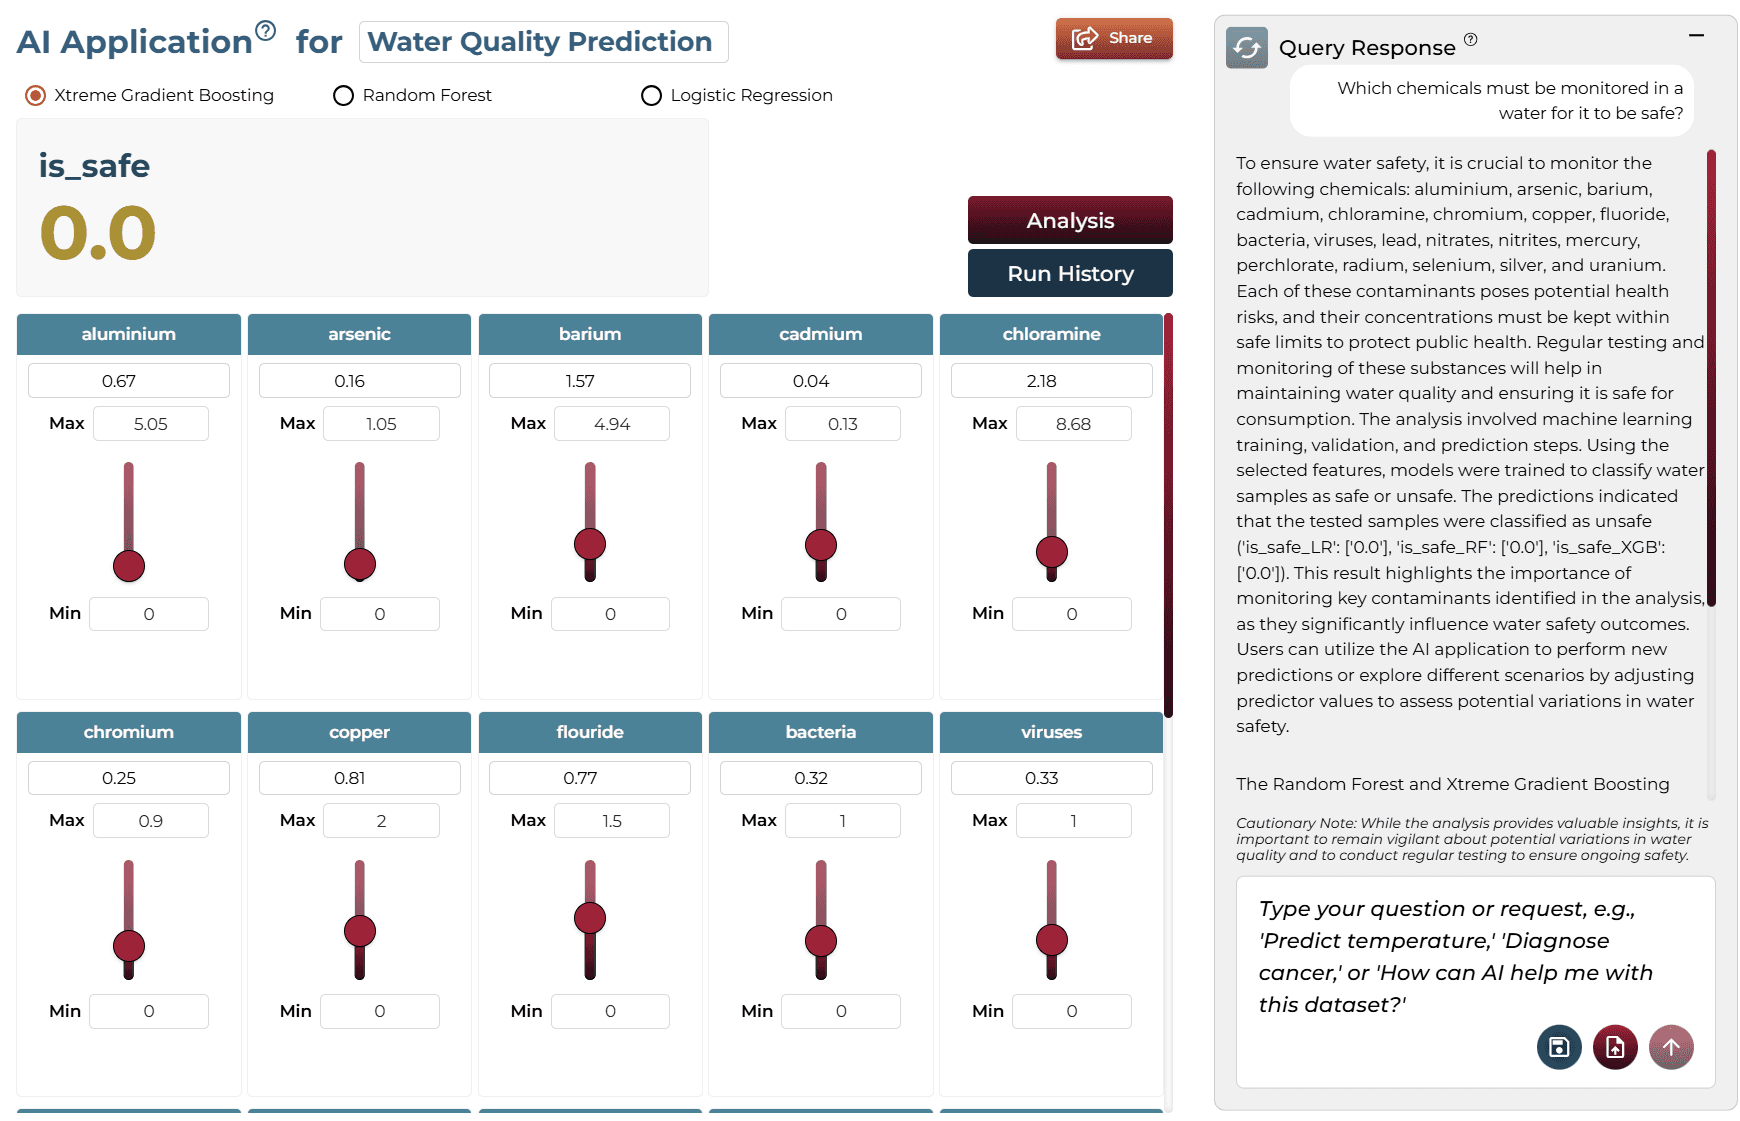Minimize the Query Response panel
1740x1121 pixels.
1696,35
